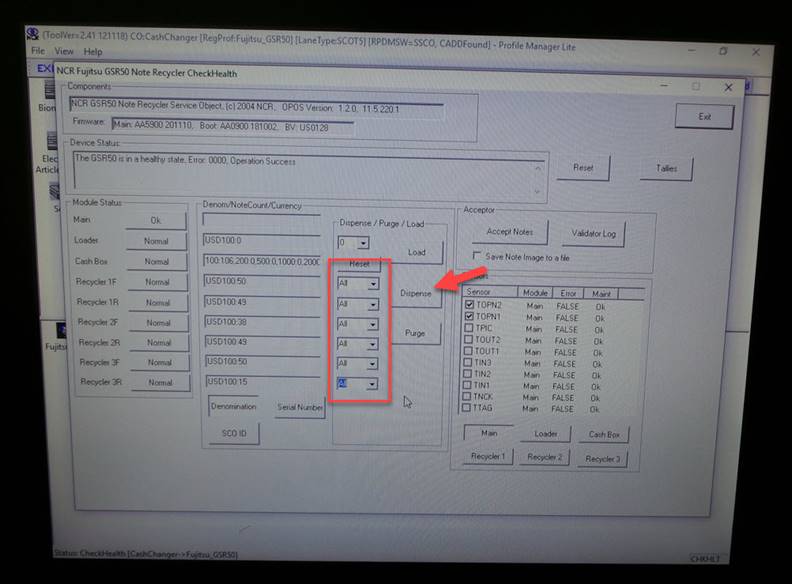This screenshot has width=792, height=584.
Task: Open the Help menu
Action: (x=93, y=52)
